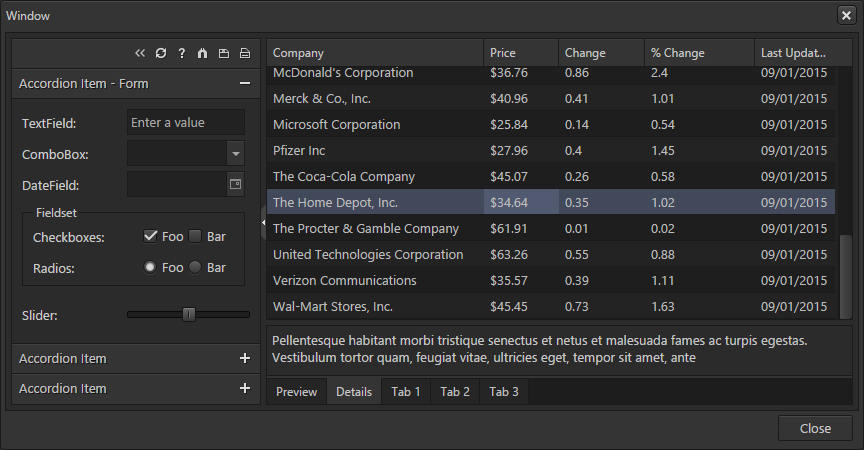The image size is (864, 450).
Task: Sort by the Company column header
Action: tap(375, 53)
